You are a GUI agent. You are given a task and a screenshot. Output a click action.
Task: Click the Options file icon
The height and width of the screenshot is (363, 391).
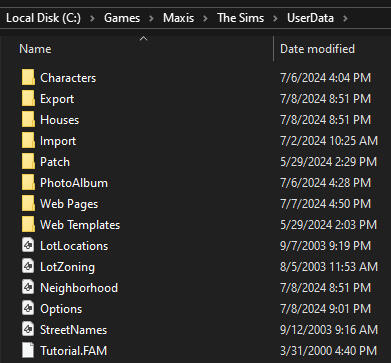[28, 309]
